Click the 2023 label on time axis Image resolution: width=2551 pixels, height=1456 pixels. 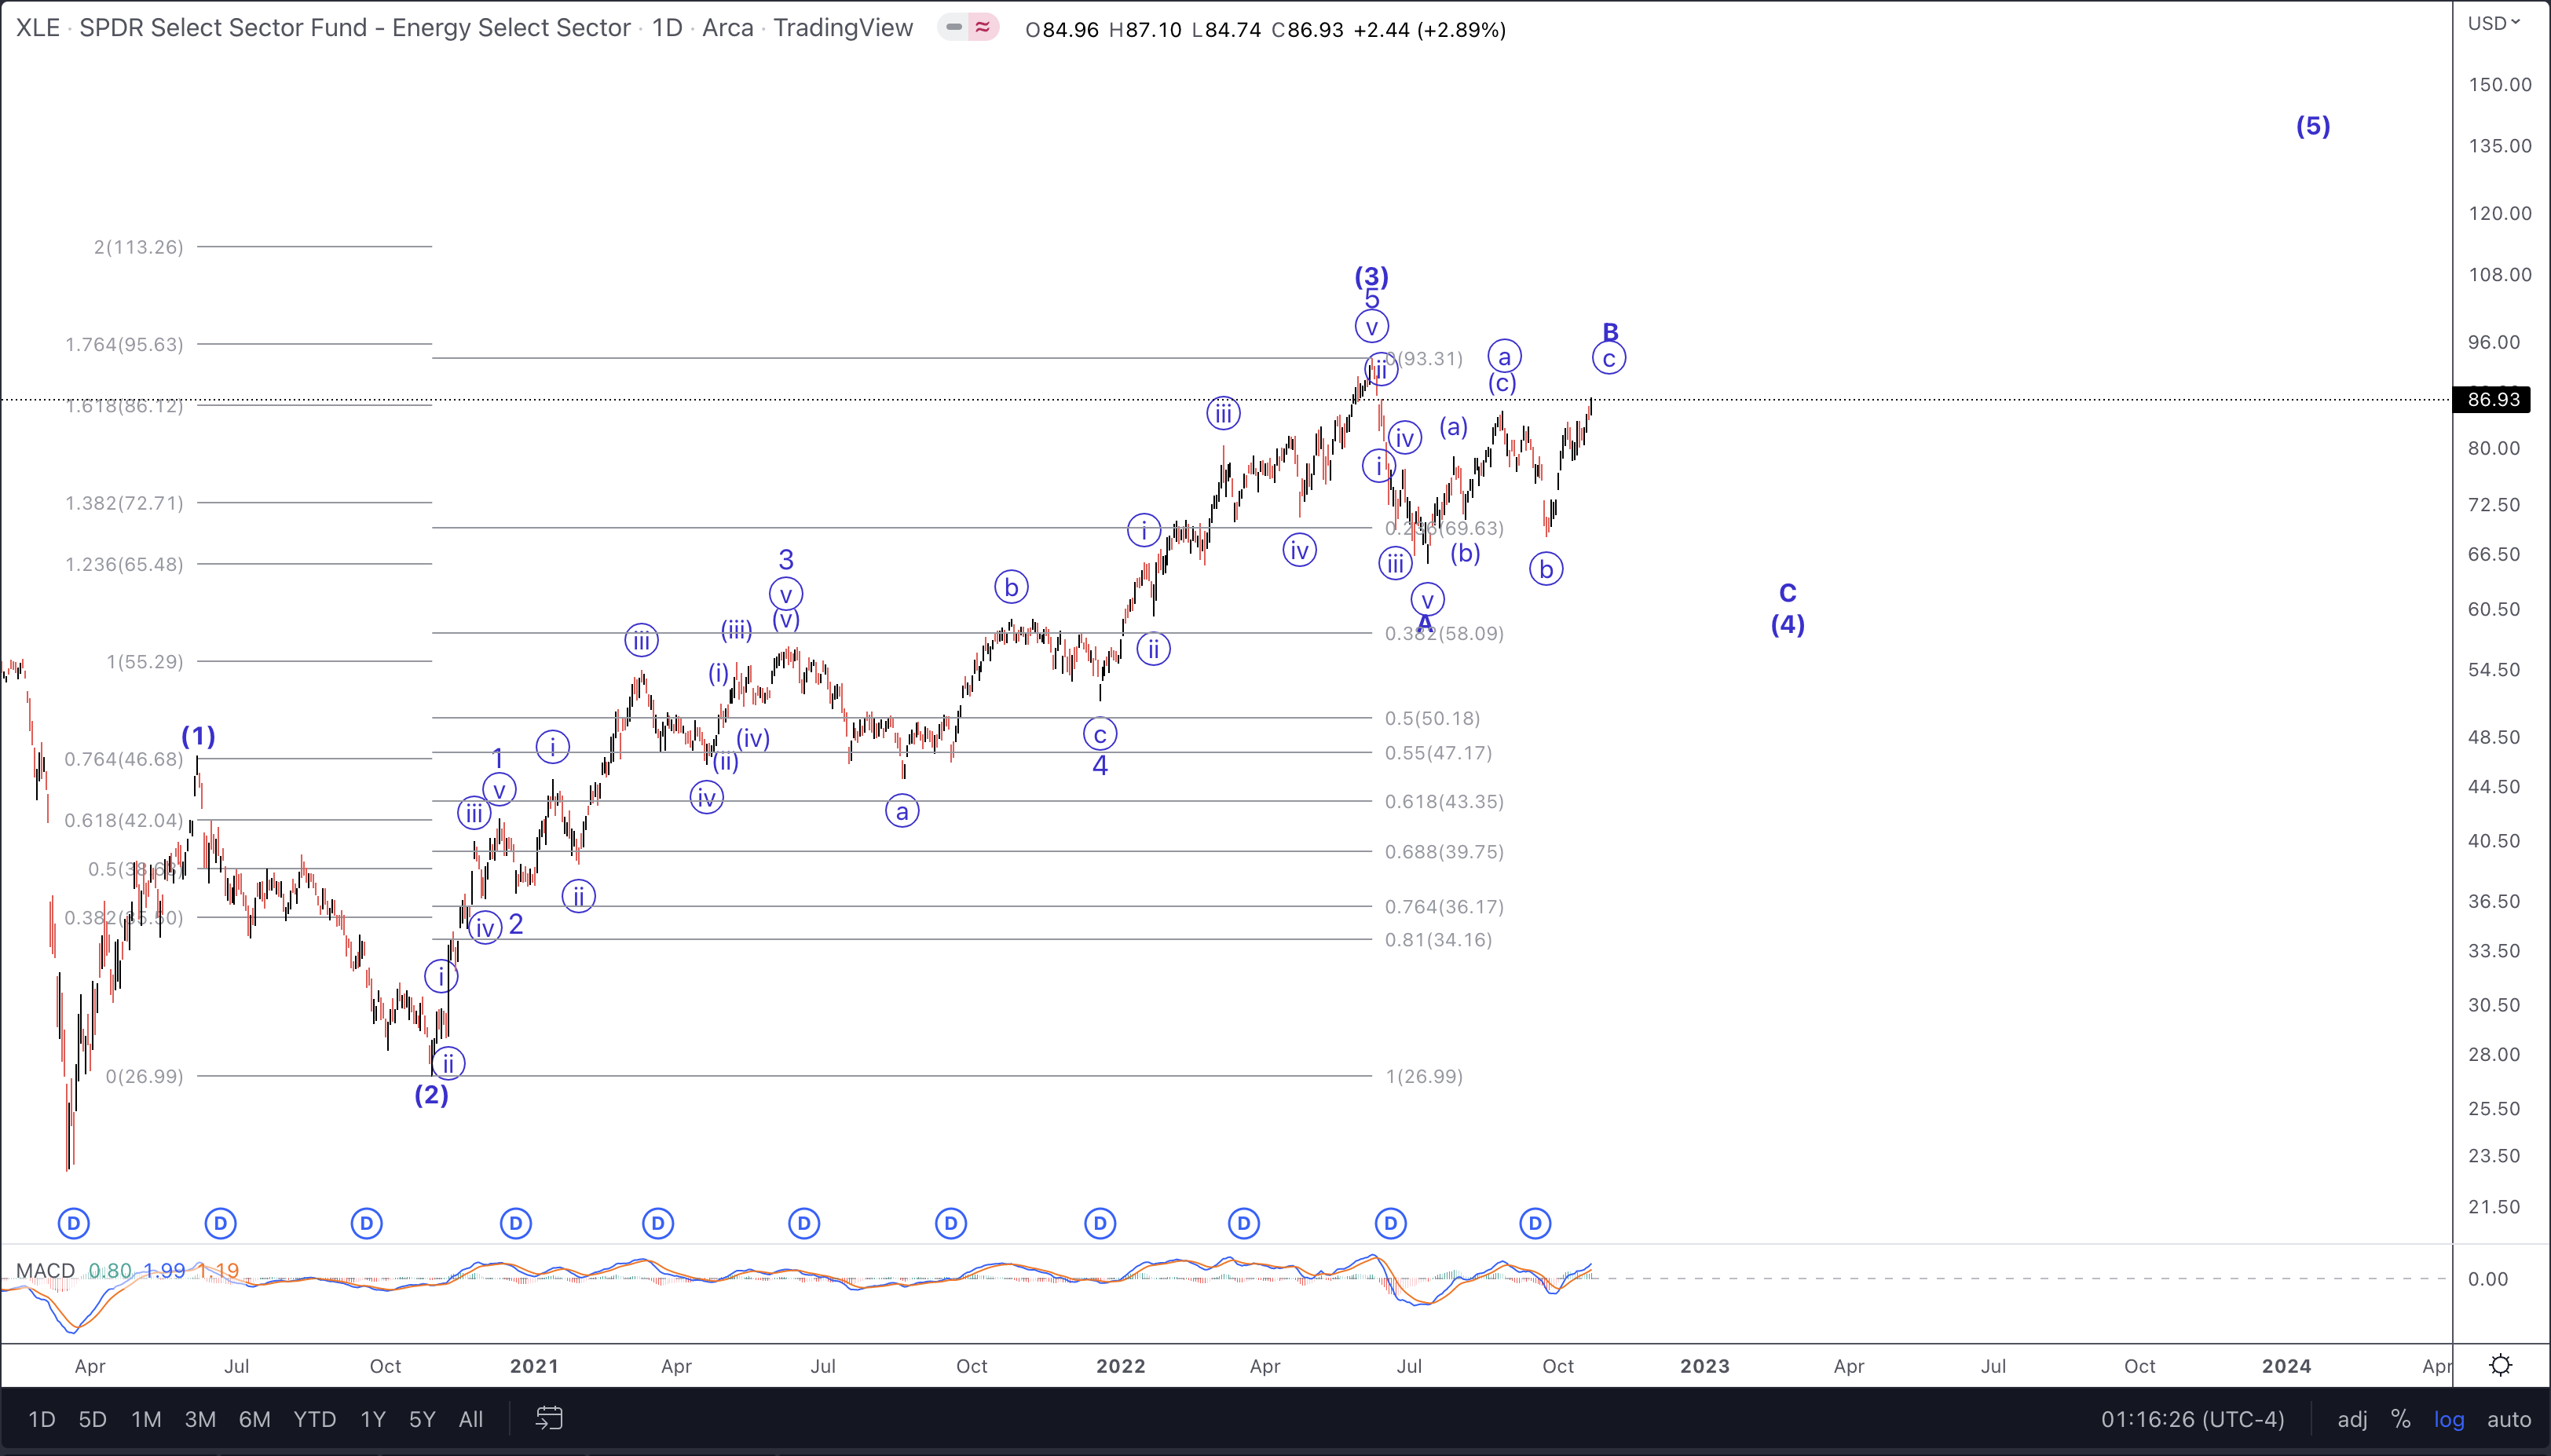(1704, 1366)
